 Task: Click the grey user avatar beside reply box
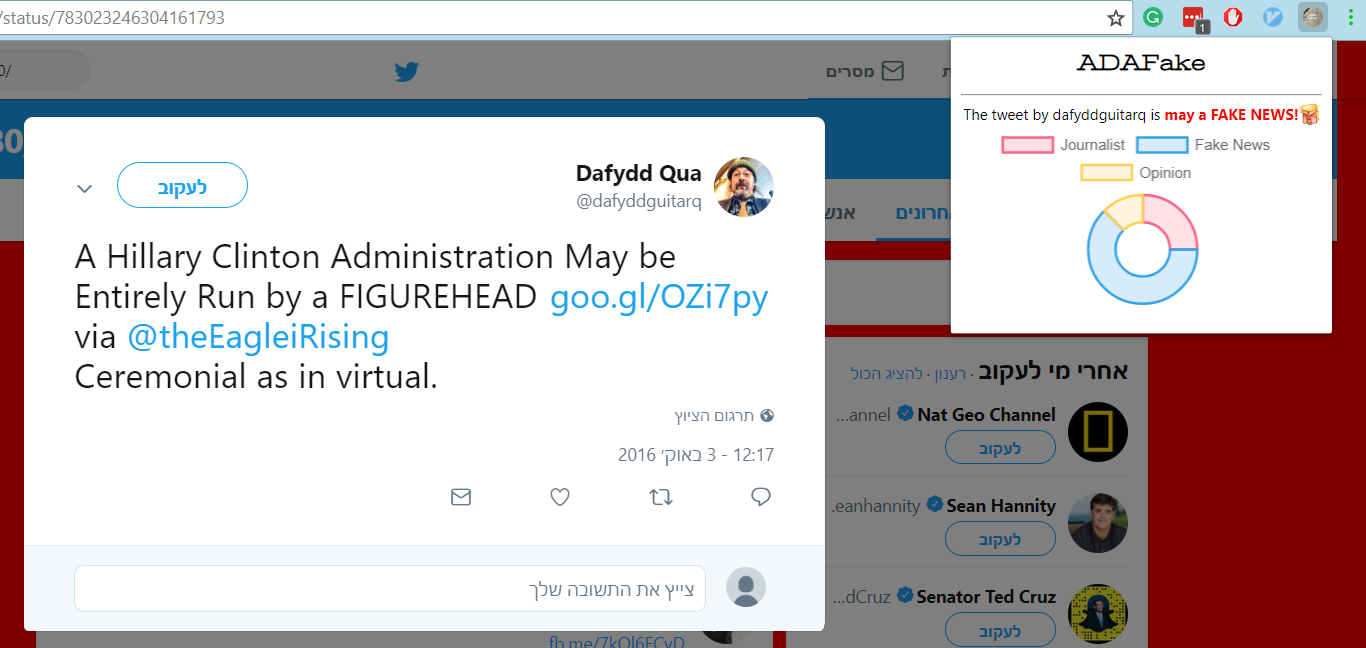click(x=746, y=587)
